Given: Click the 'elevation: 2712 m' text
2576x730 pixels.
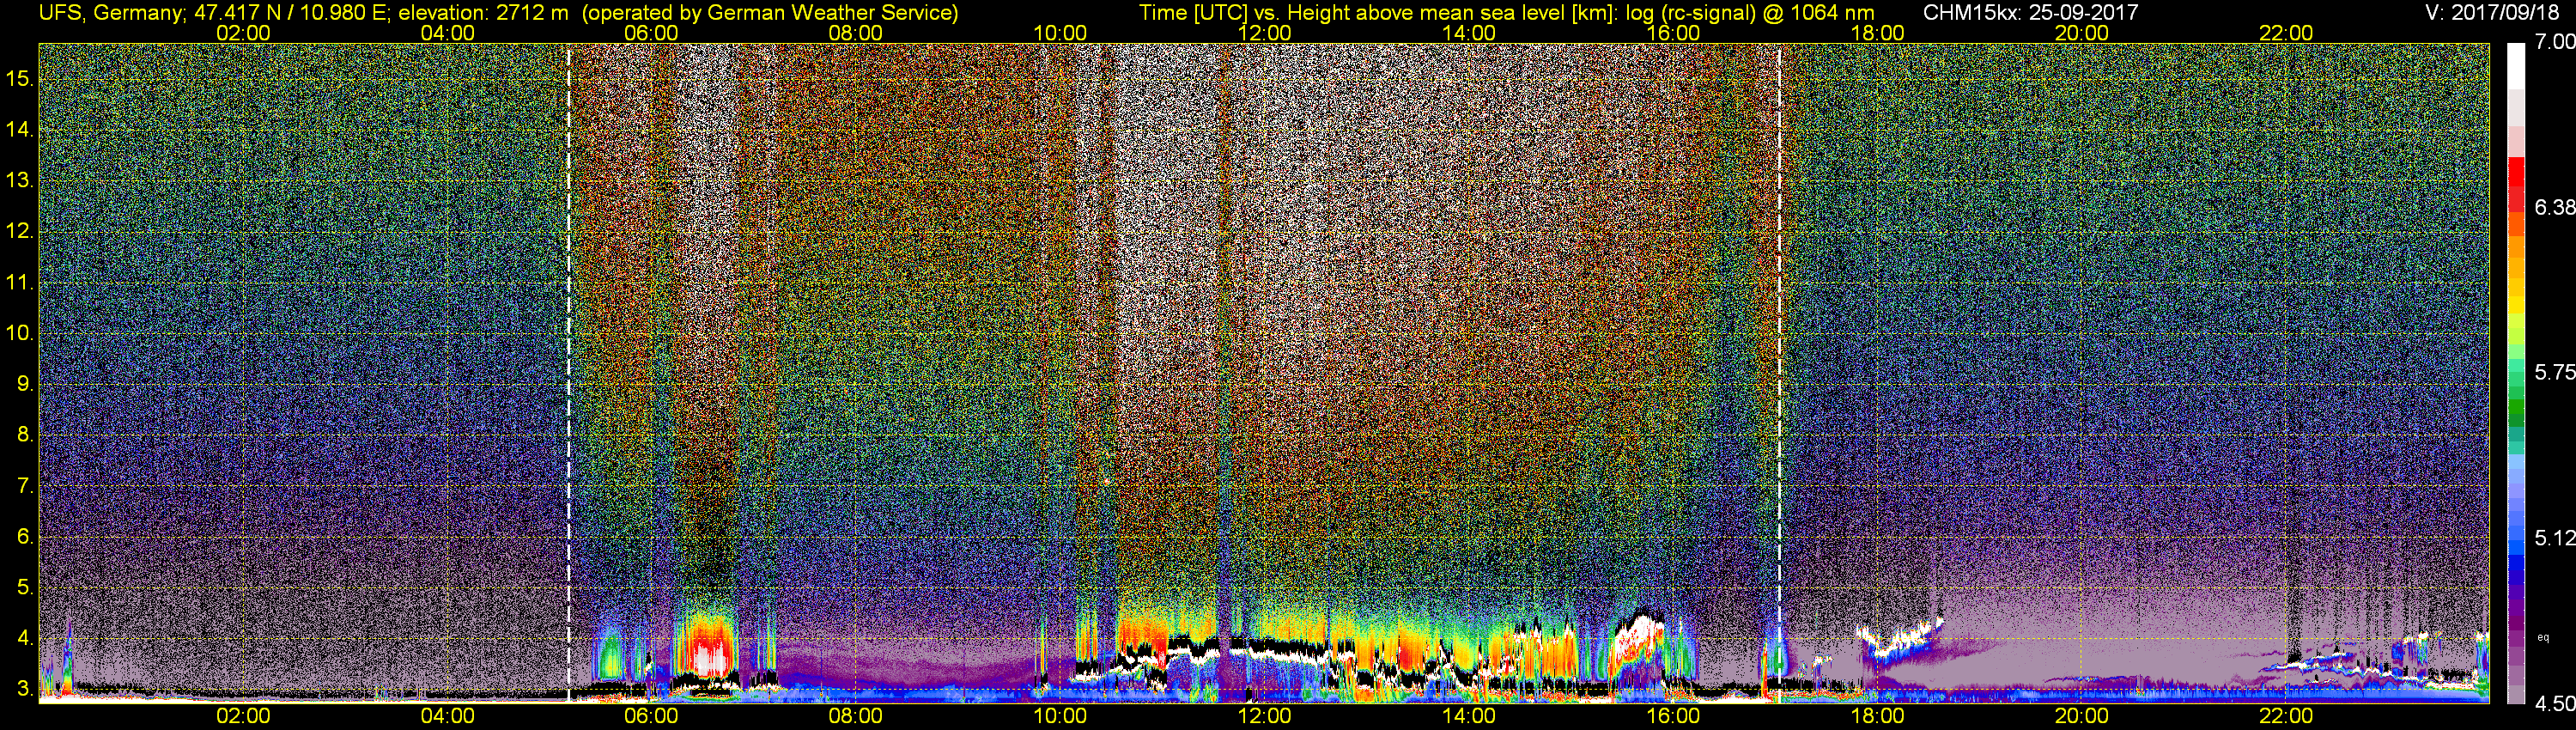Looking at the screenshot, I should click(483, 13).
